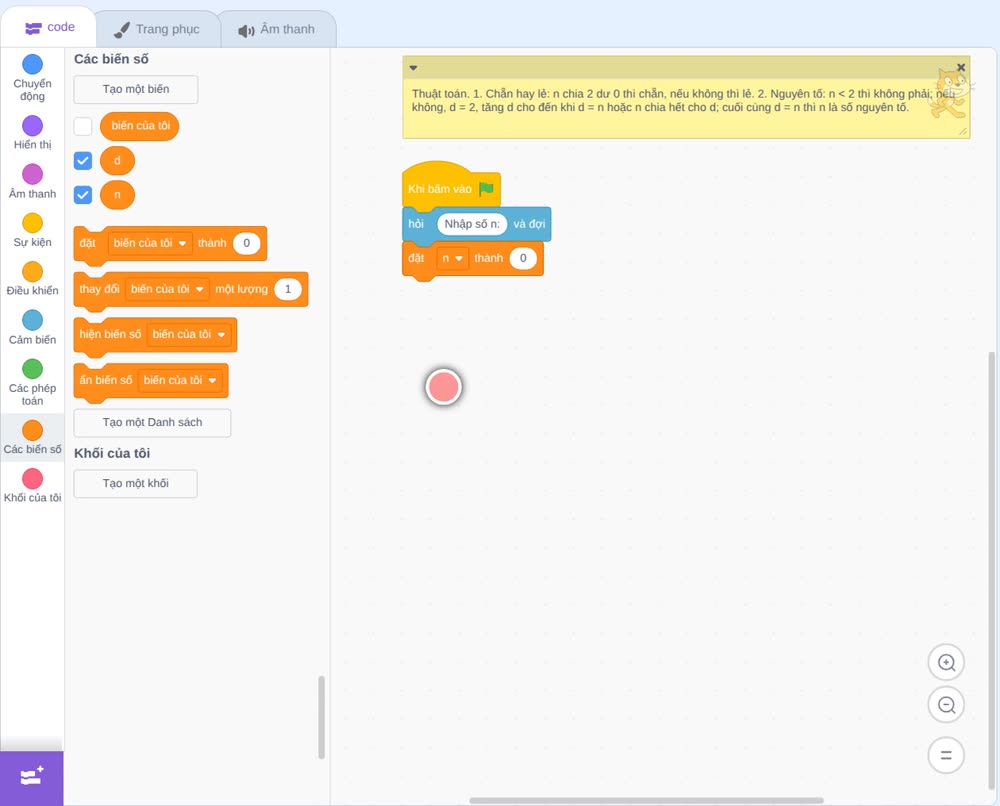Zoom in on the workspace

pos(946,663)
